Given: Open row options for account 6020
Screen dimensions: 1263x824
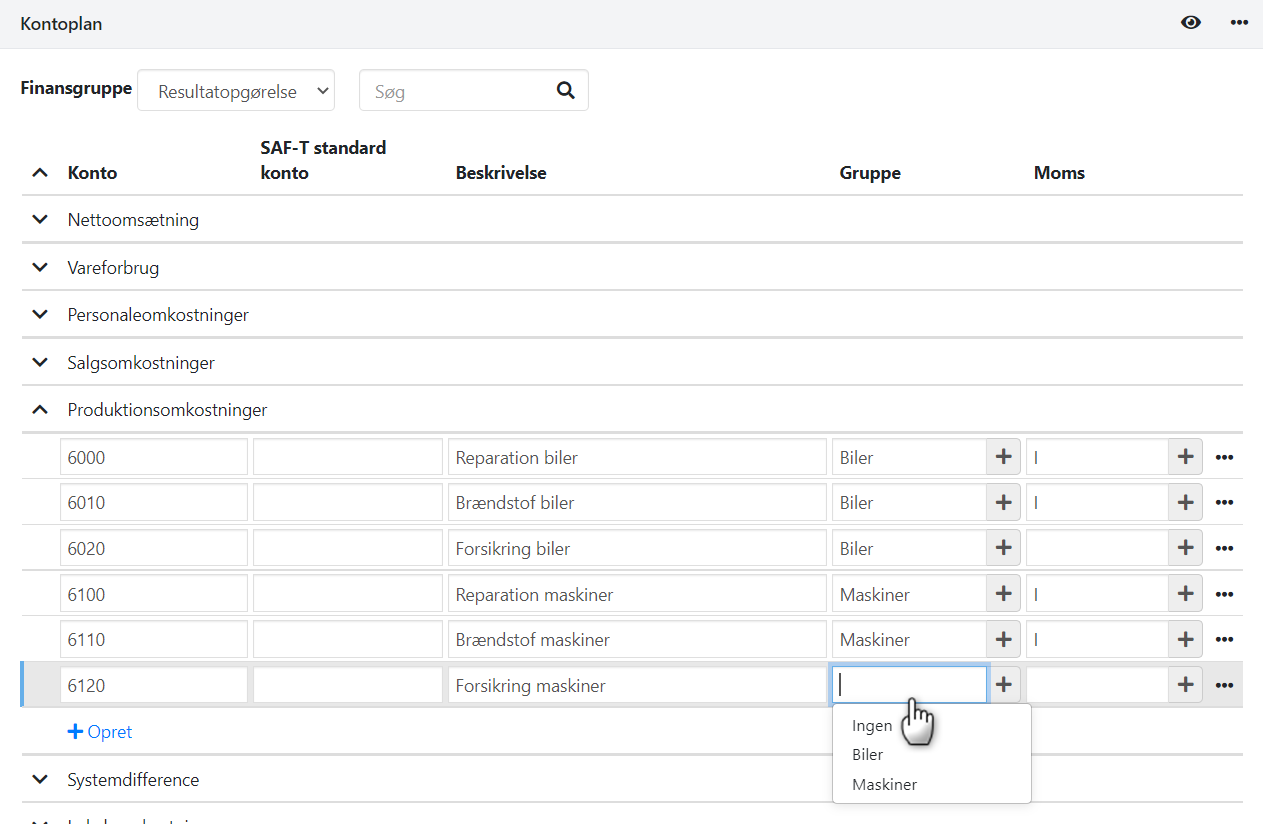Looking at the screenshot, I should click(1224, 549).
